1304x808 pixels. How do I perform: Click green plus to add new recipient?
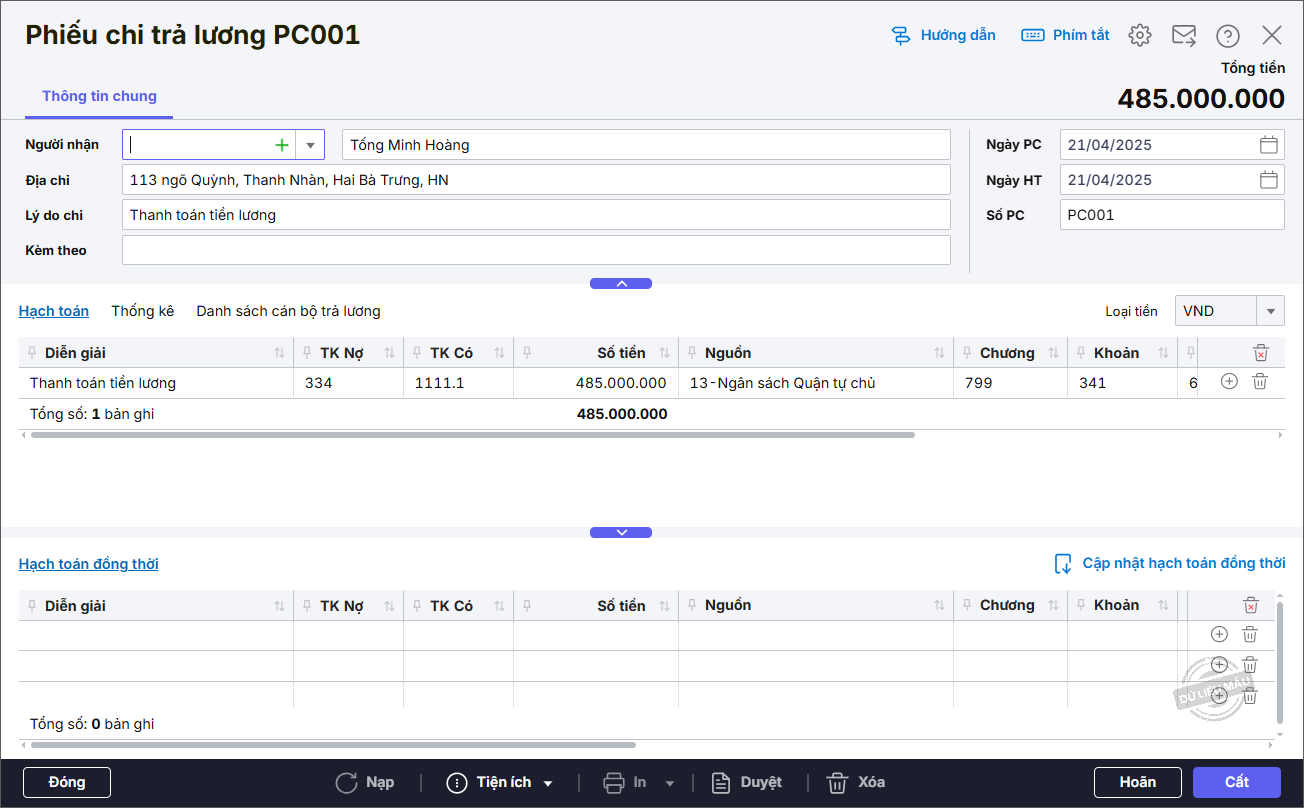point(282,145)
